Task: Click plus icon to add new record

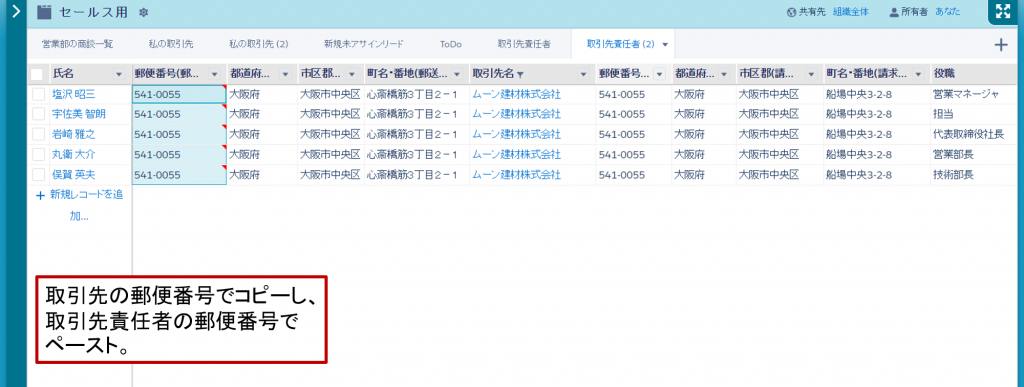Action: (x=40, y=195)
